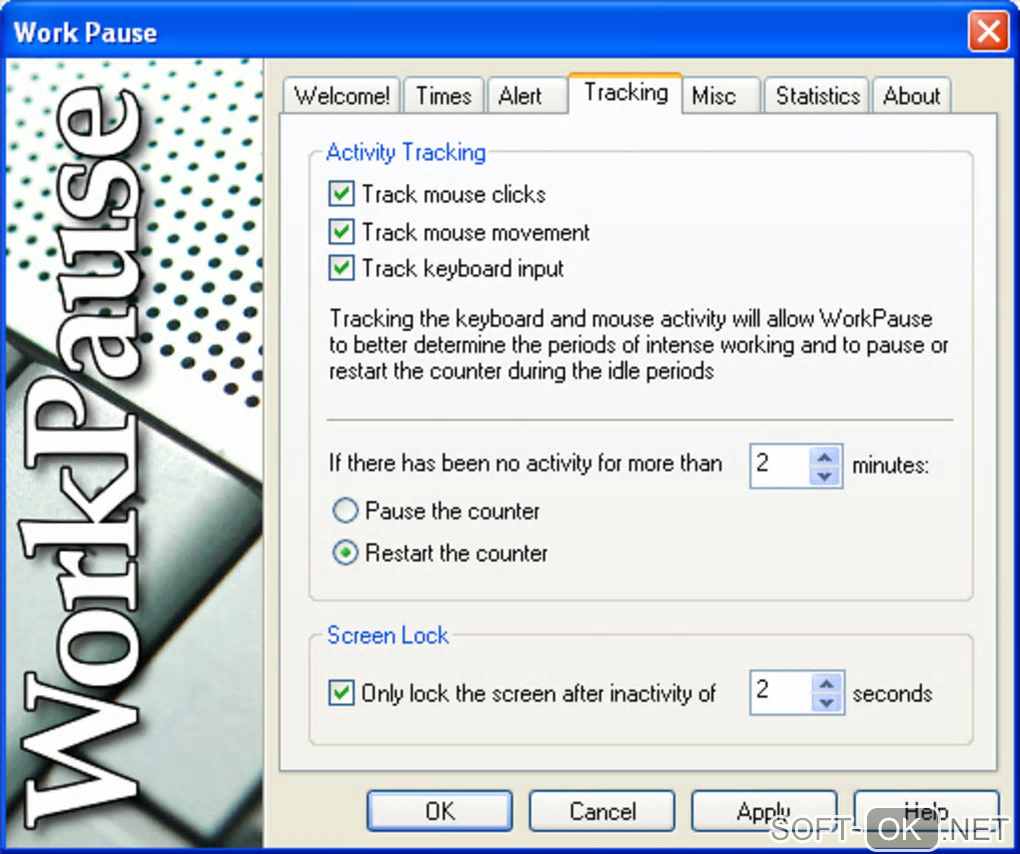View the Statistics tab
Screen dimensions: 1020x854
[x=817, y=96]
